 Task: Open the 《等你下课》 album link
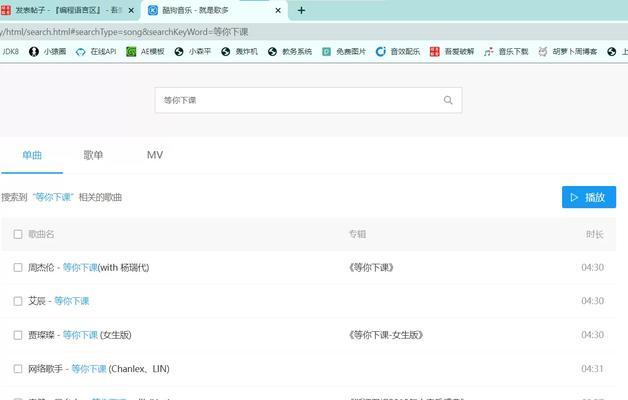point(371,267)
